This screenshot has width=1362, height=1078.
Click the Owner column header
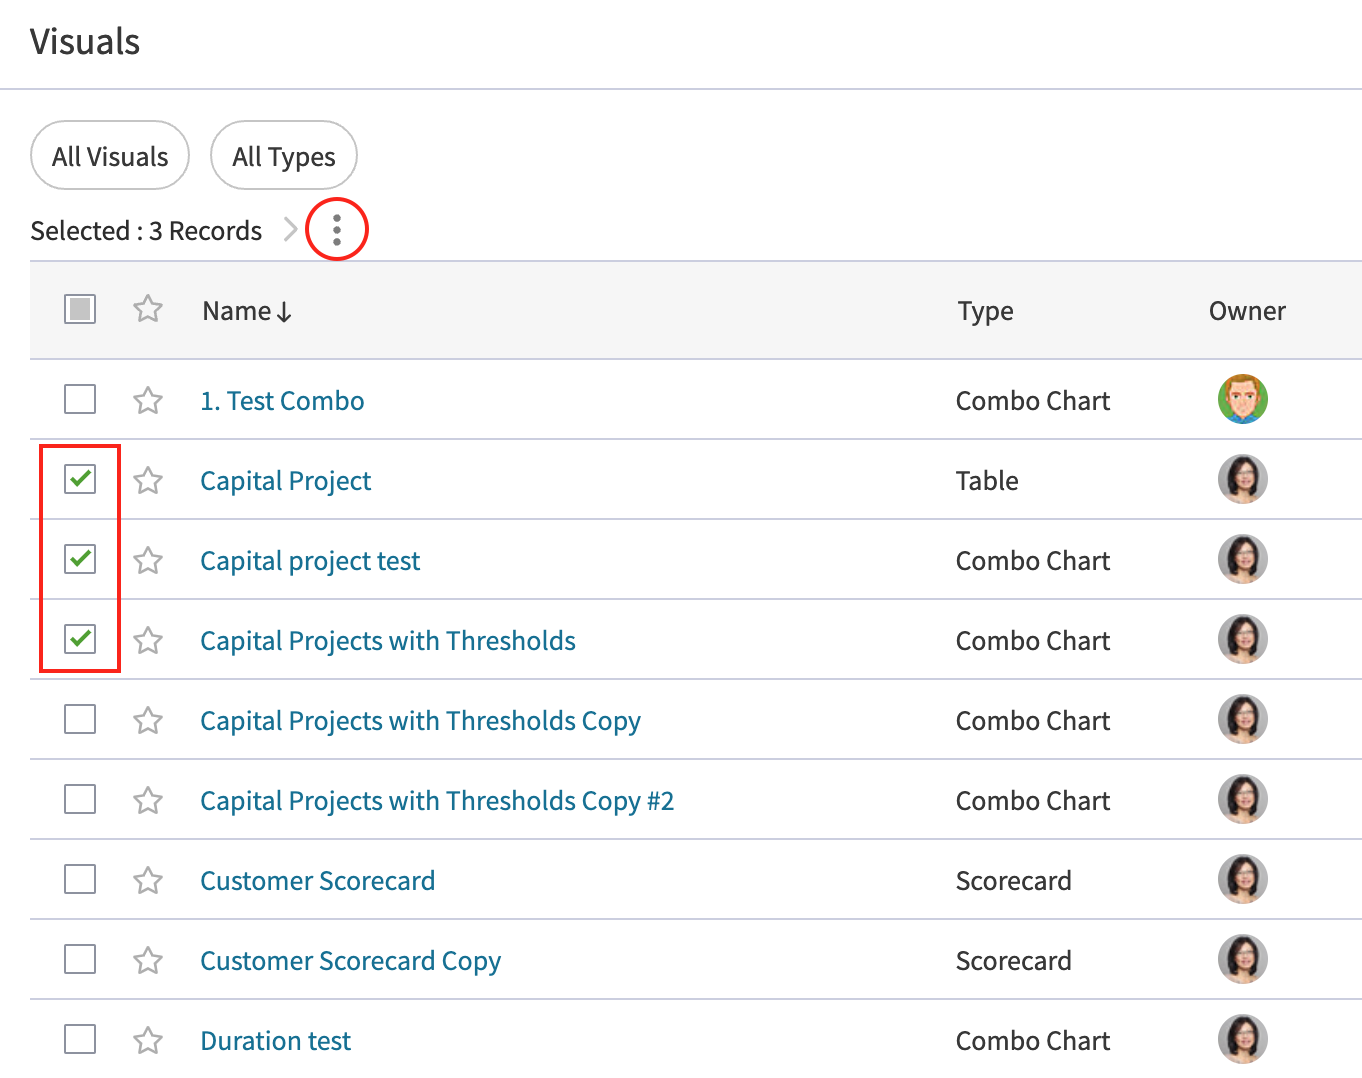pyautogui.click(x=1246, y=311)
